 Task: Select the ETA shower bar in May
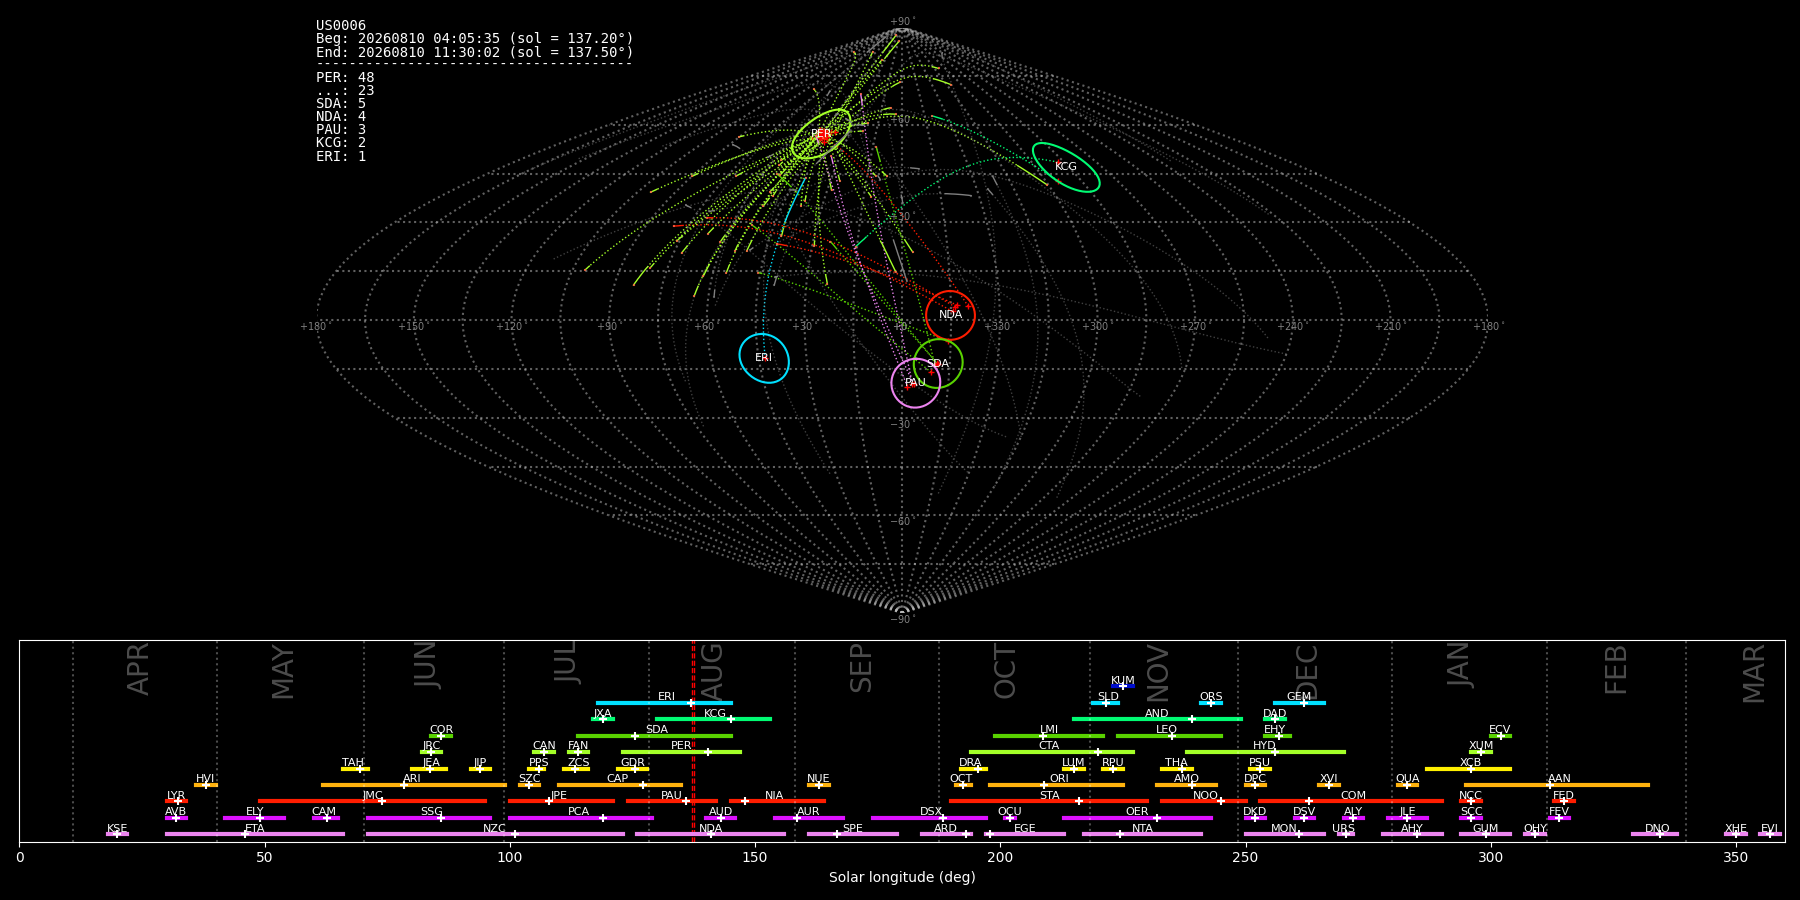coord(255,834)
